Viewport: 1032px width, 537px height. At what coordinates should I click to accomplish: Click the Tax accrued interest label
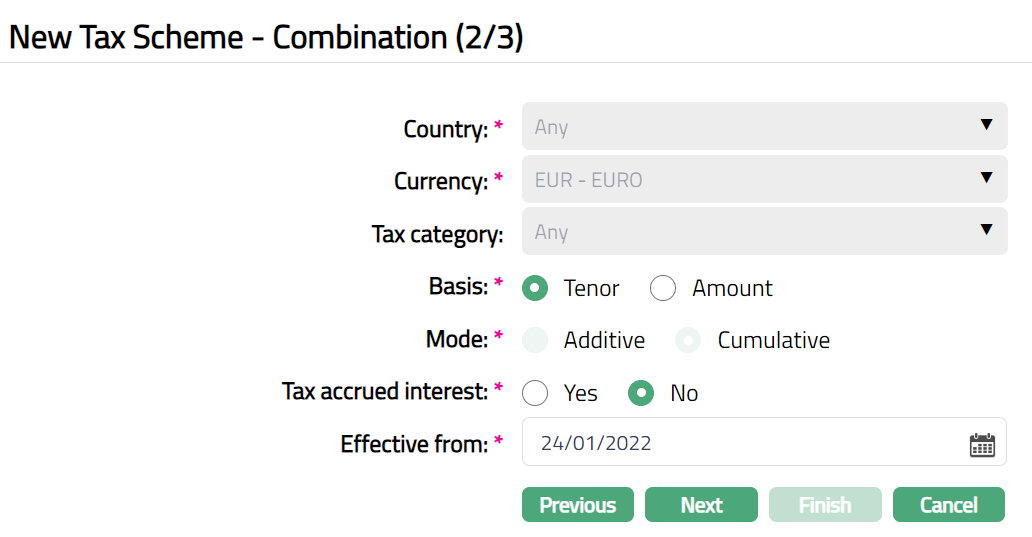click(385, 391)
